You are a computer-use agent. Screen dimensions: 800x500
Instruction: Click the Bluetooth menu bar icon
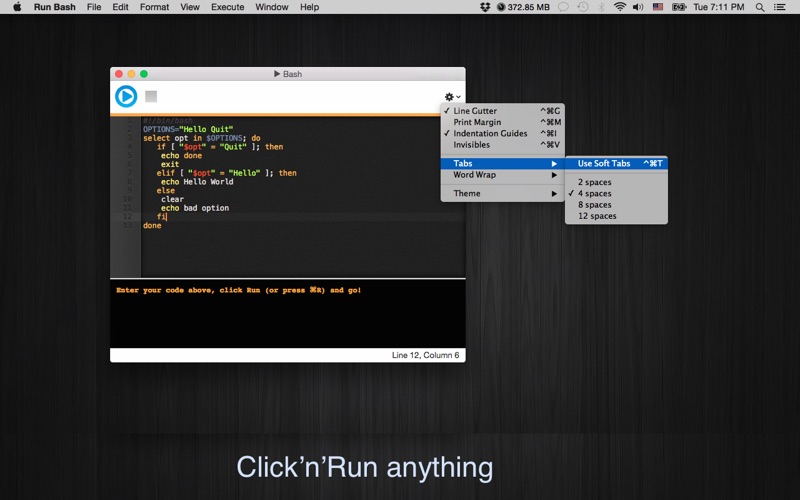[602, 7]
